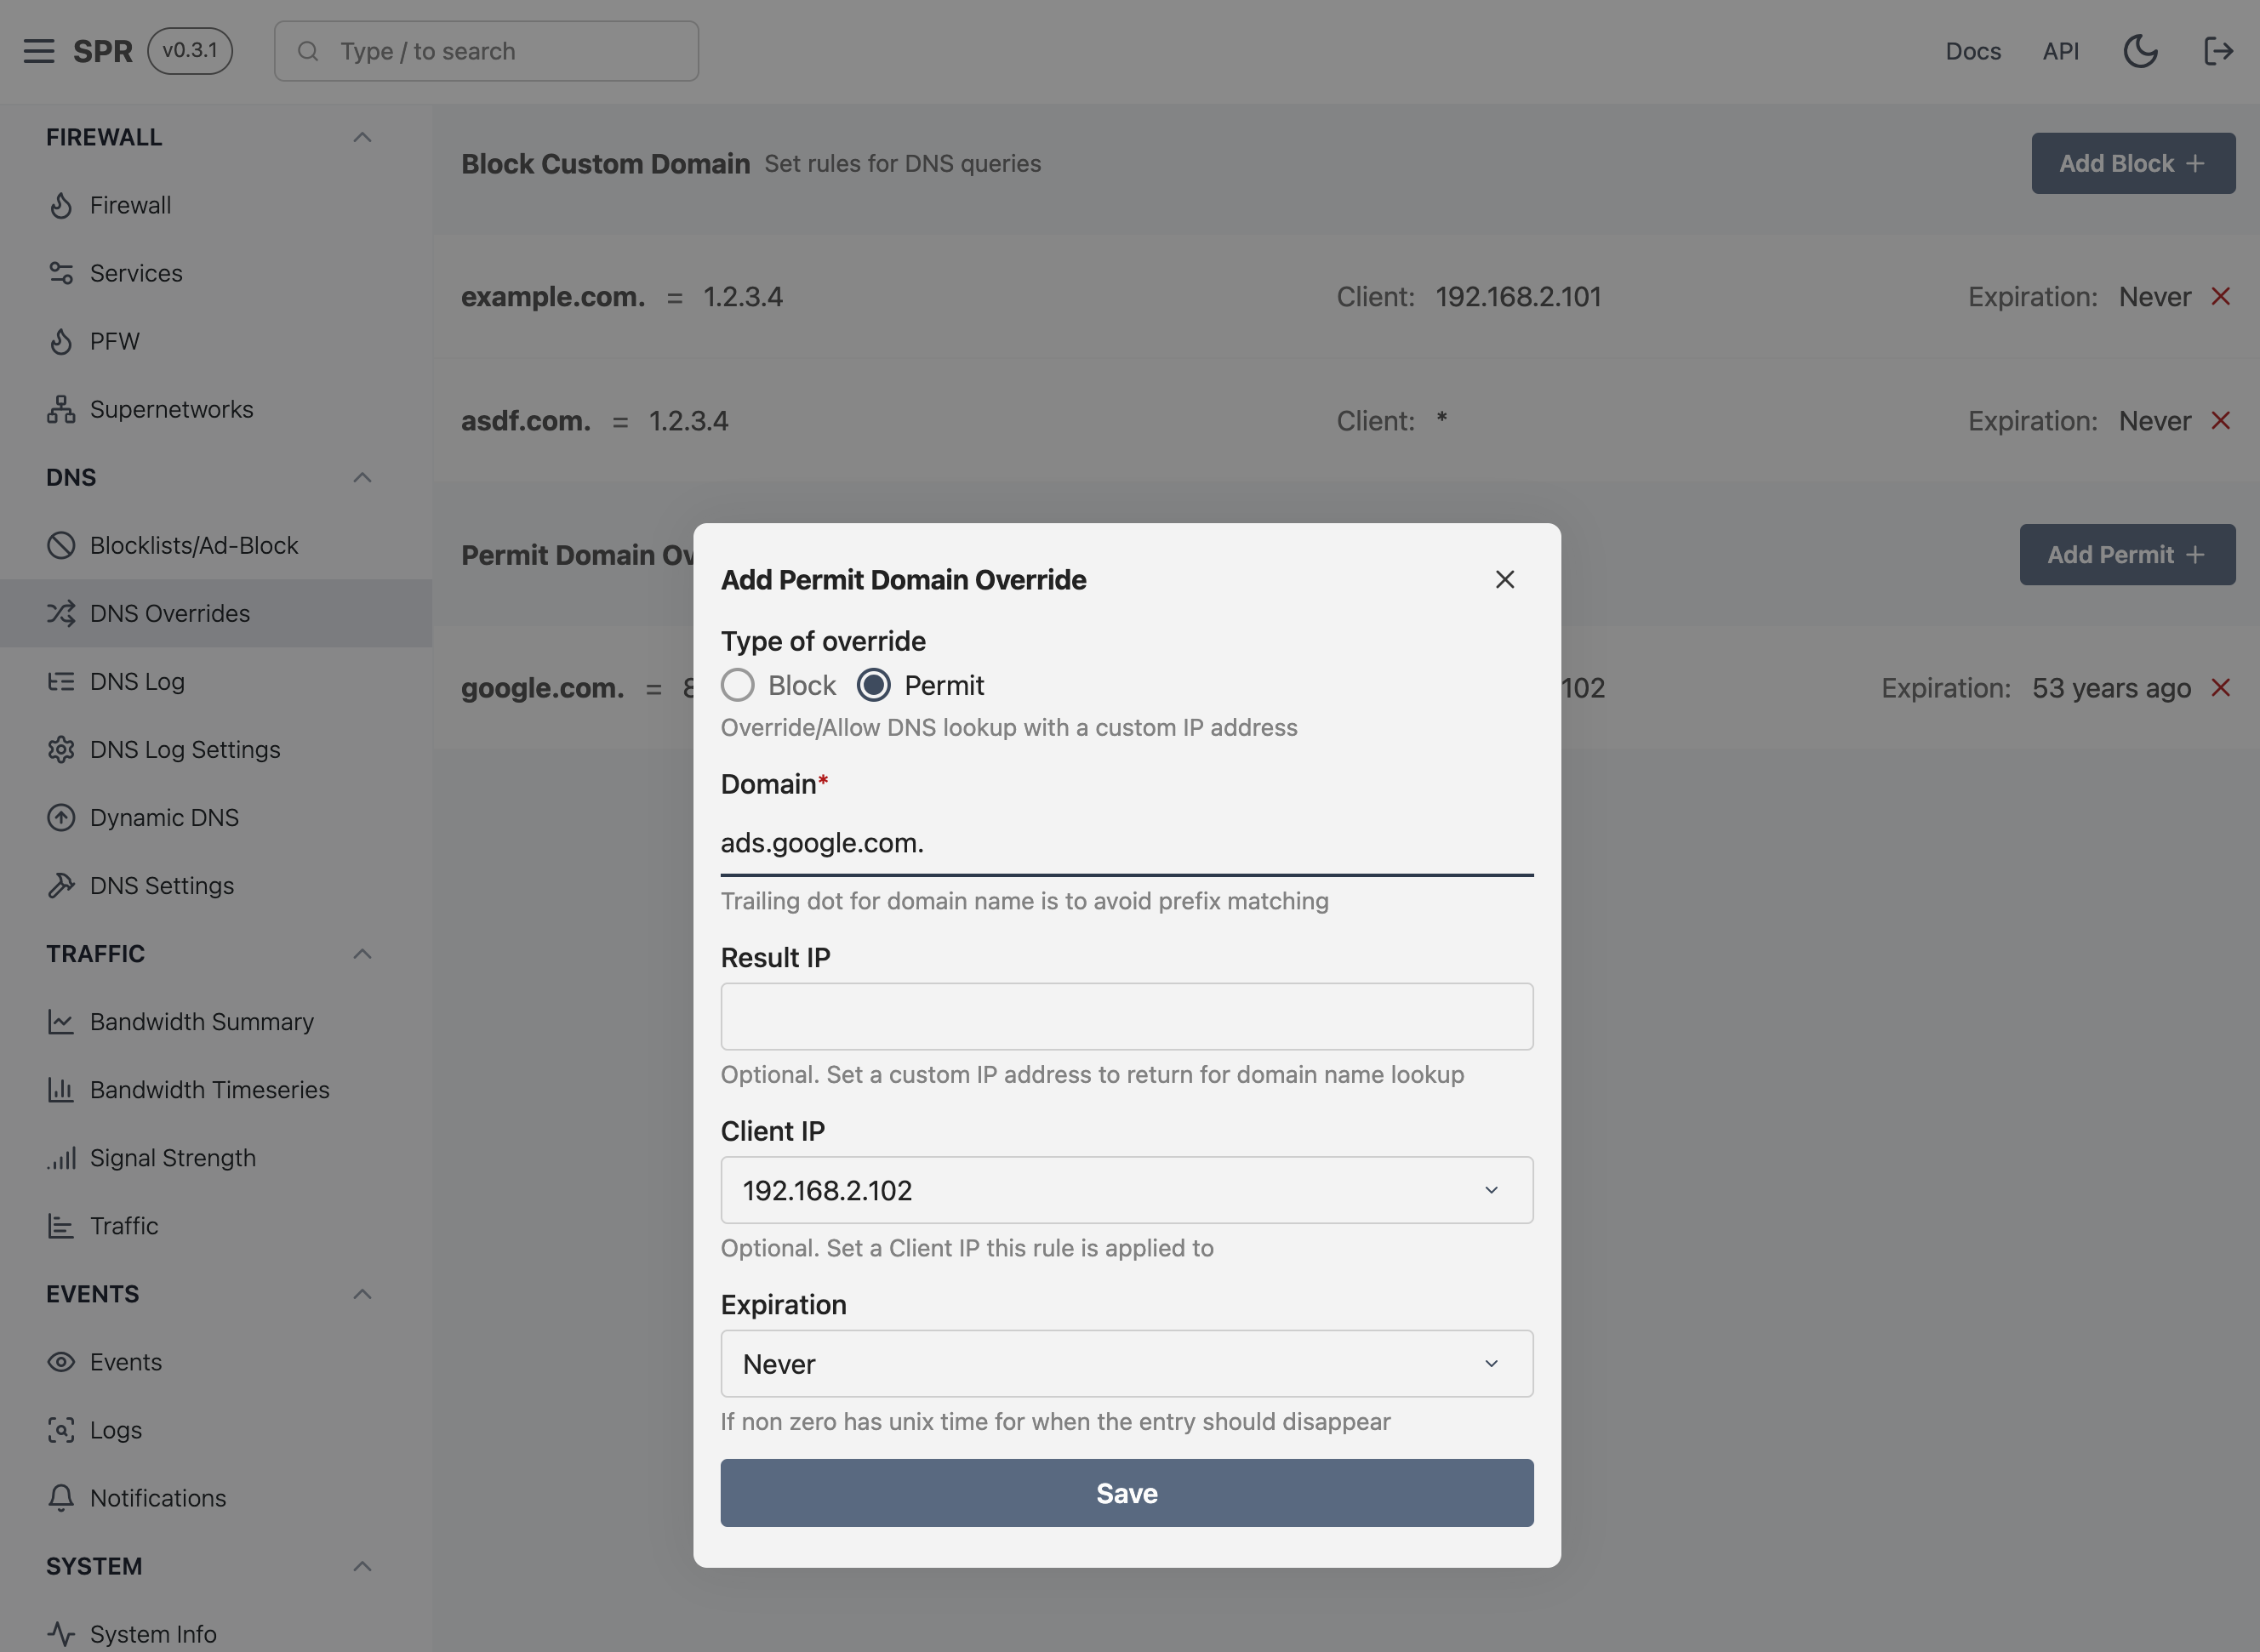
Task: Click the Supernetworks network icon
Action: tap(61, 409)
